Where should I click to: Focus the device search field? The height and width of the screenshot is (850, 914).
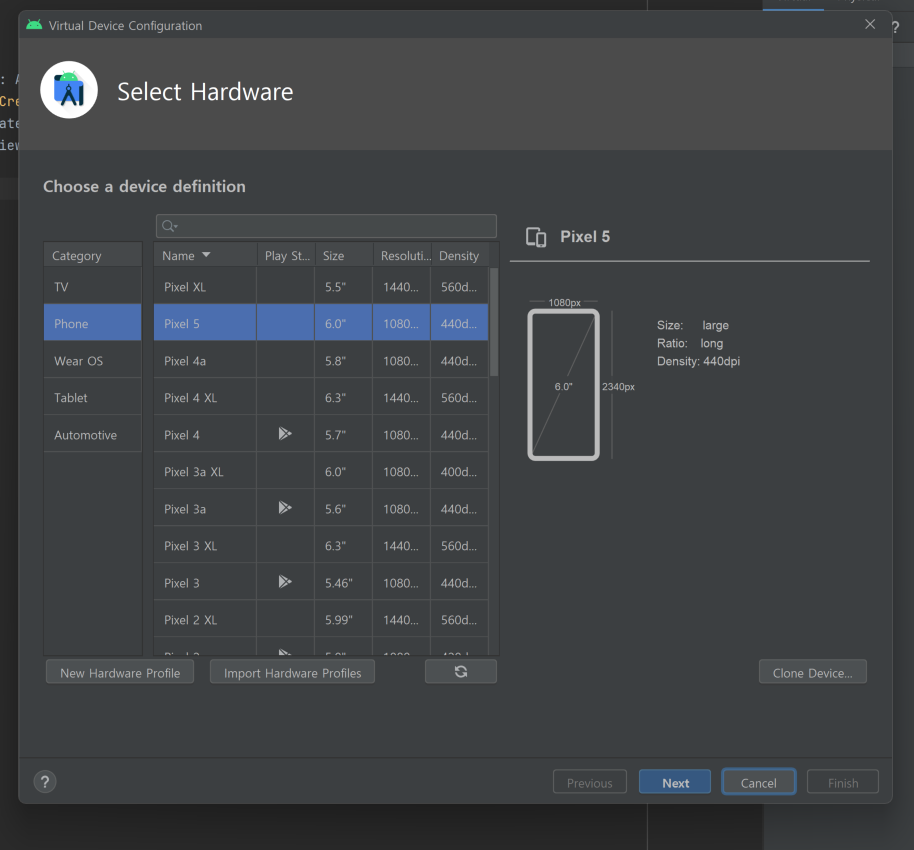326,226
